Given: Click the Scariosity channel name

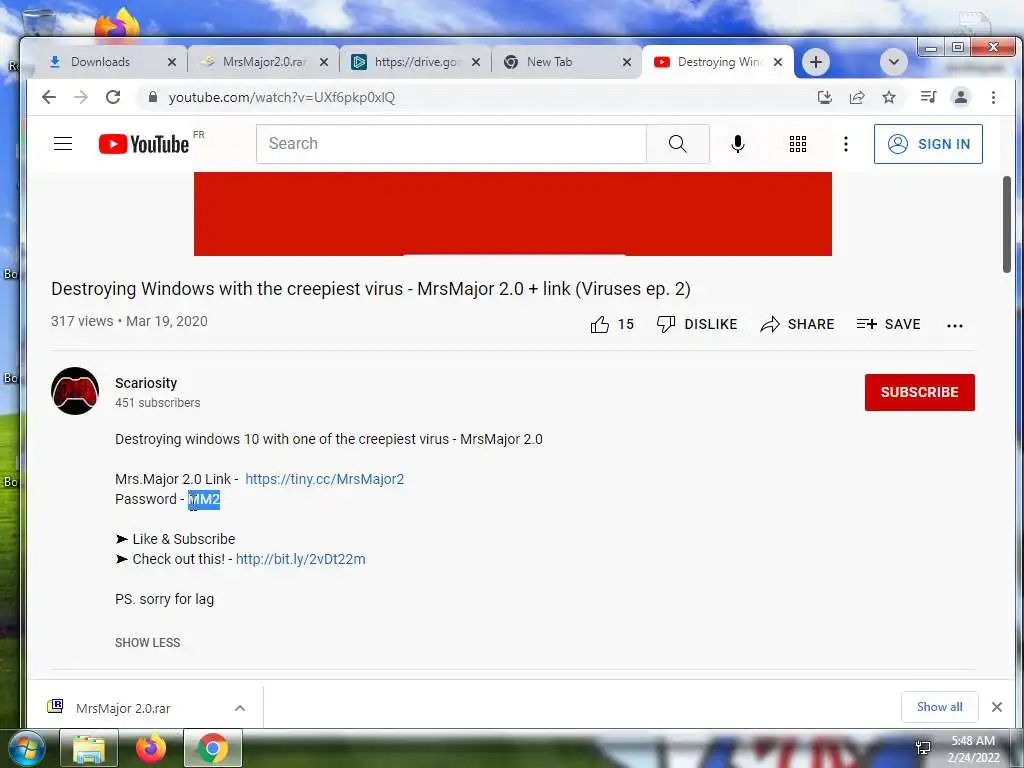Looking at the screenshot, I should (x=146, y=383).
